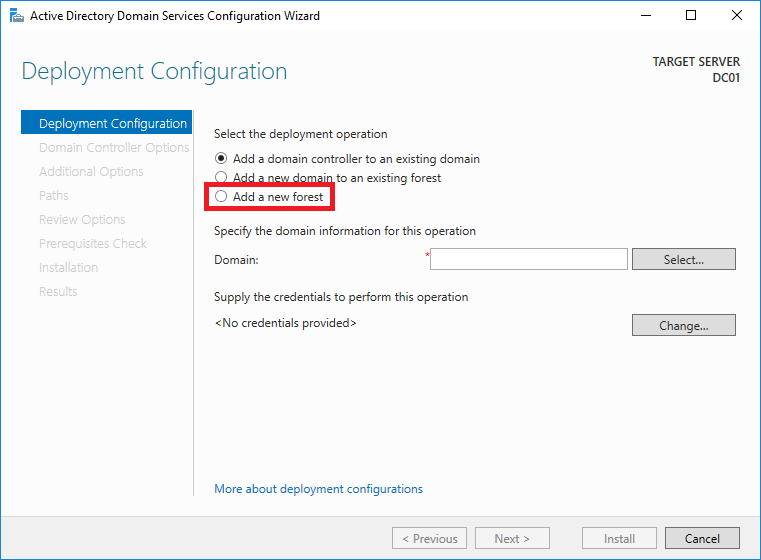Click the wizard app icon in title bar
This screenshot has height=560, width=761.
tap(17, 16)
